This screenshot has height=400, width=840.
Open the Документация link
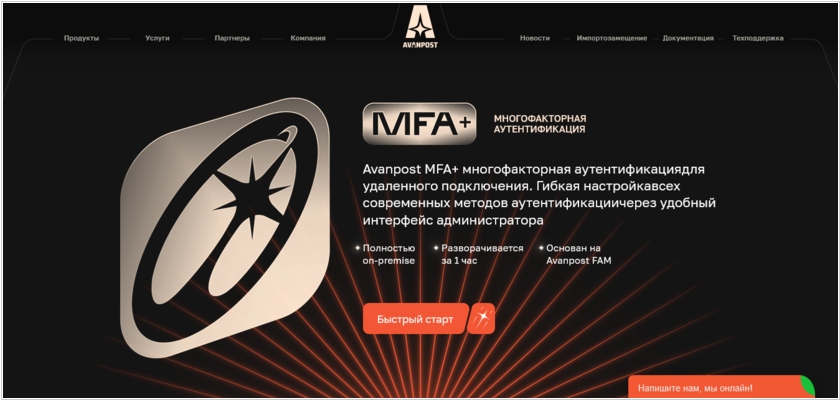(x=688, y=38)
